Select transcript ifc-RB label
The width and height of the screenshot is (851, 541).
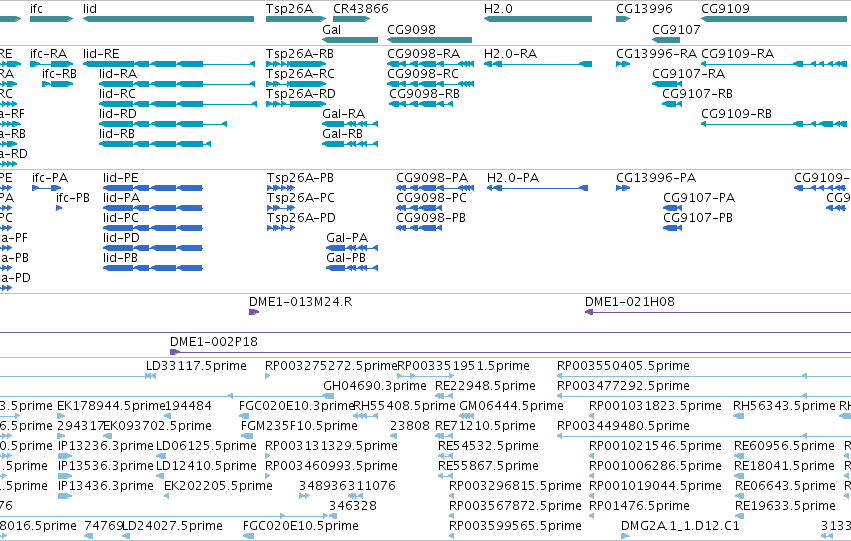(59, 74)
